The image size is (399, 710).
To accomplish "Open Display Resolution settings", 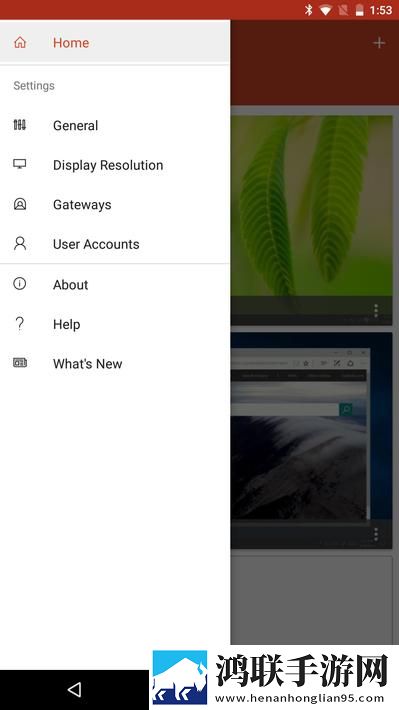I will click(115, 165).
